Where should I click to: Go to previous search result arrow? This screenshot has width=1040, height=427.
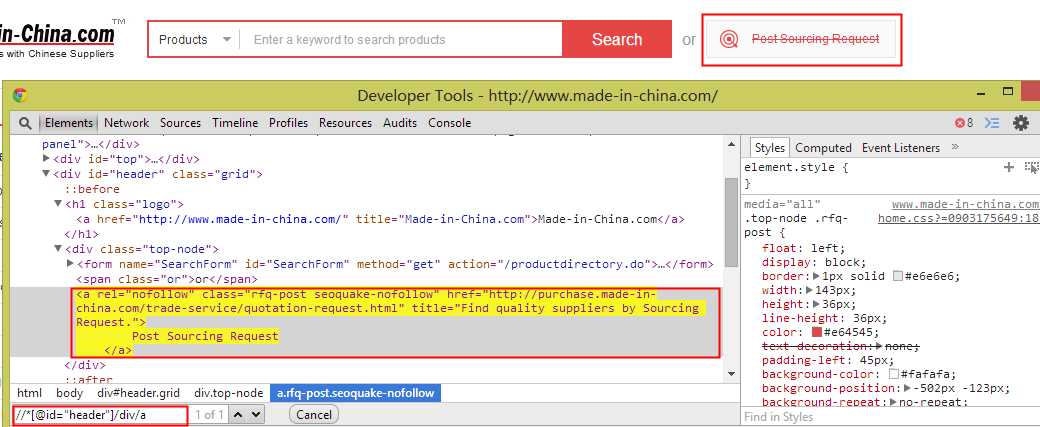point(238,415)
